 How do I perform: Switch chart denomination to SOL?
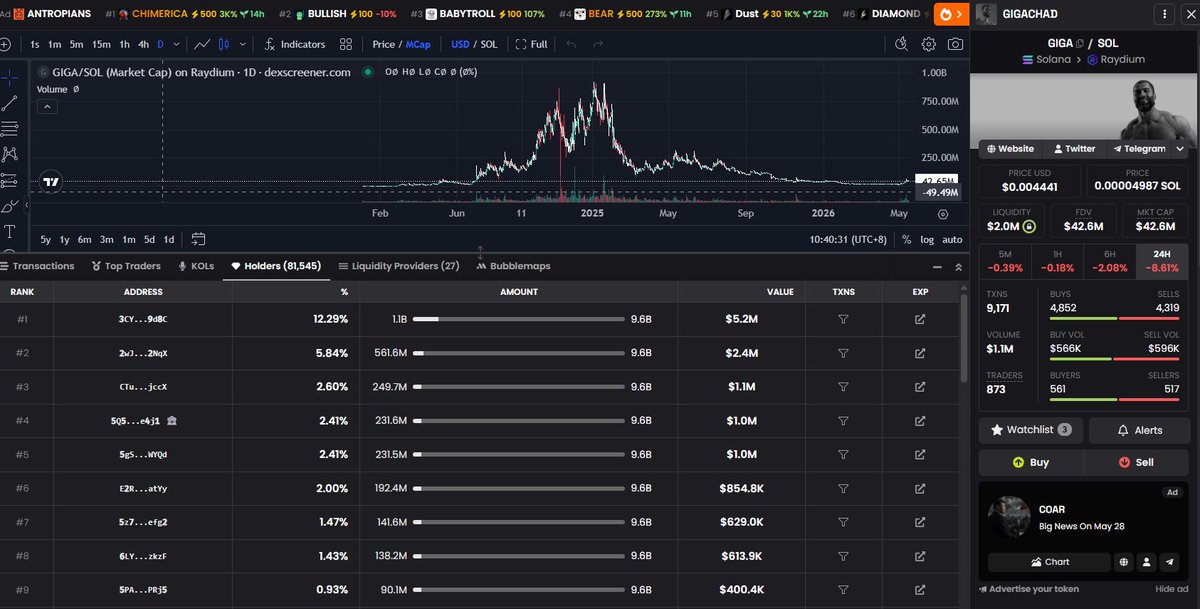pos(488,44)
